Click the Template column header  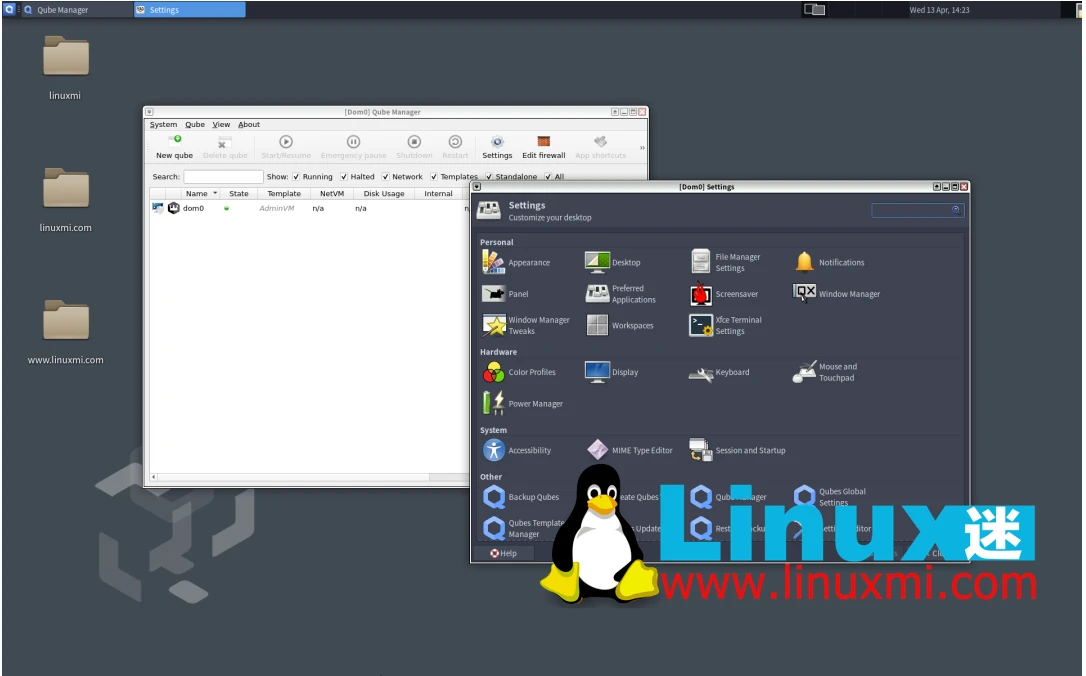(x=284, y=194)
